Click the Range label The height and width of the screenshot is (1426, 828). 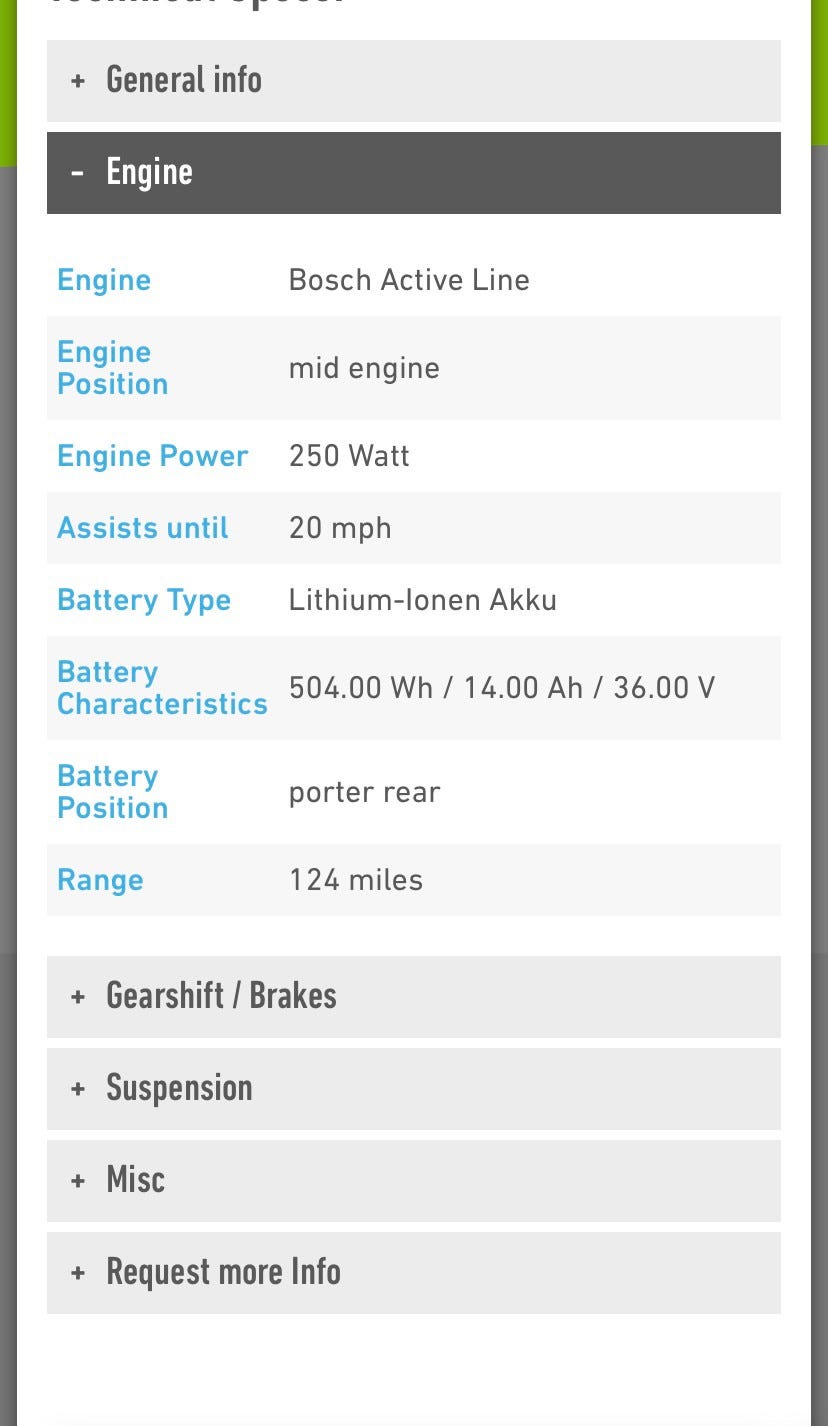click(100, 880)
